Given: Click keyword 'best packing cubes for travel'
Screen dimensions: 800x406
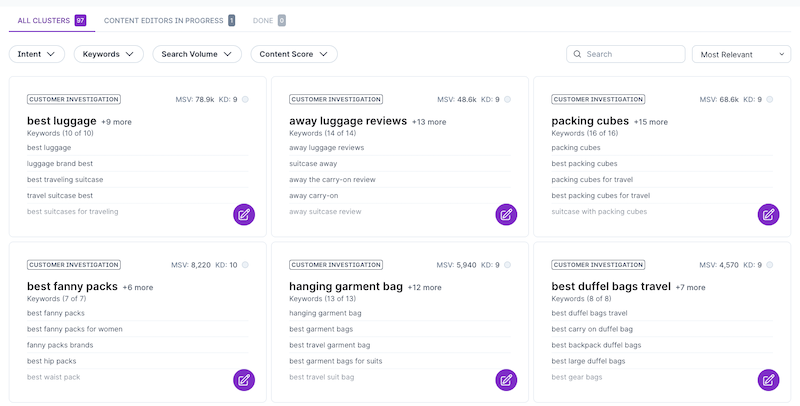Looking at the screenshot, I should pos(601,195).
